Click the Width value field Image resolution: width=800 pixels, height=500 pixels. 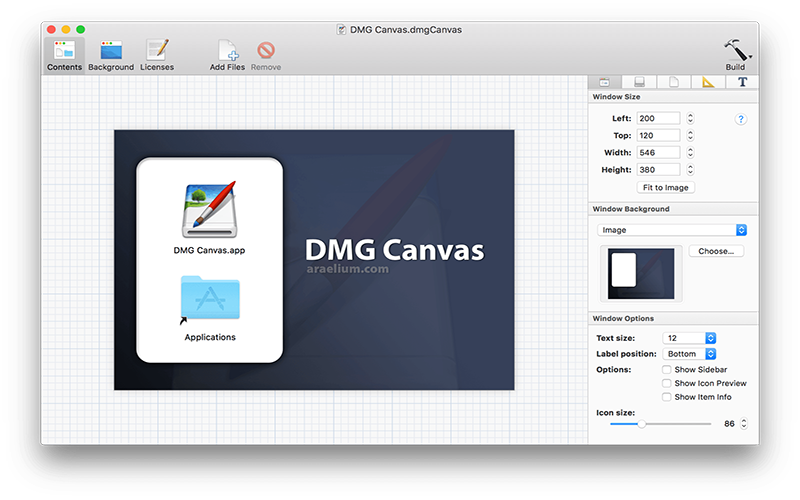[658, 153]
